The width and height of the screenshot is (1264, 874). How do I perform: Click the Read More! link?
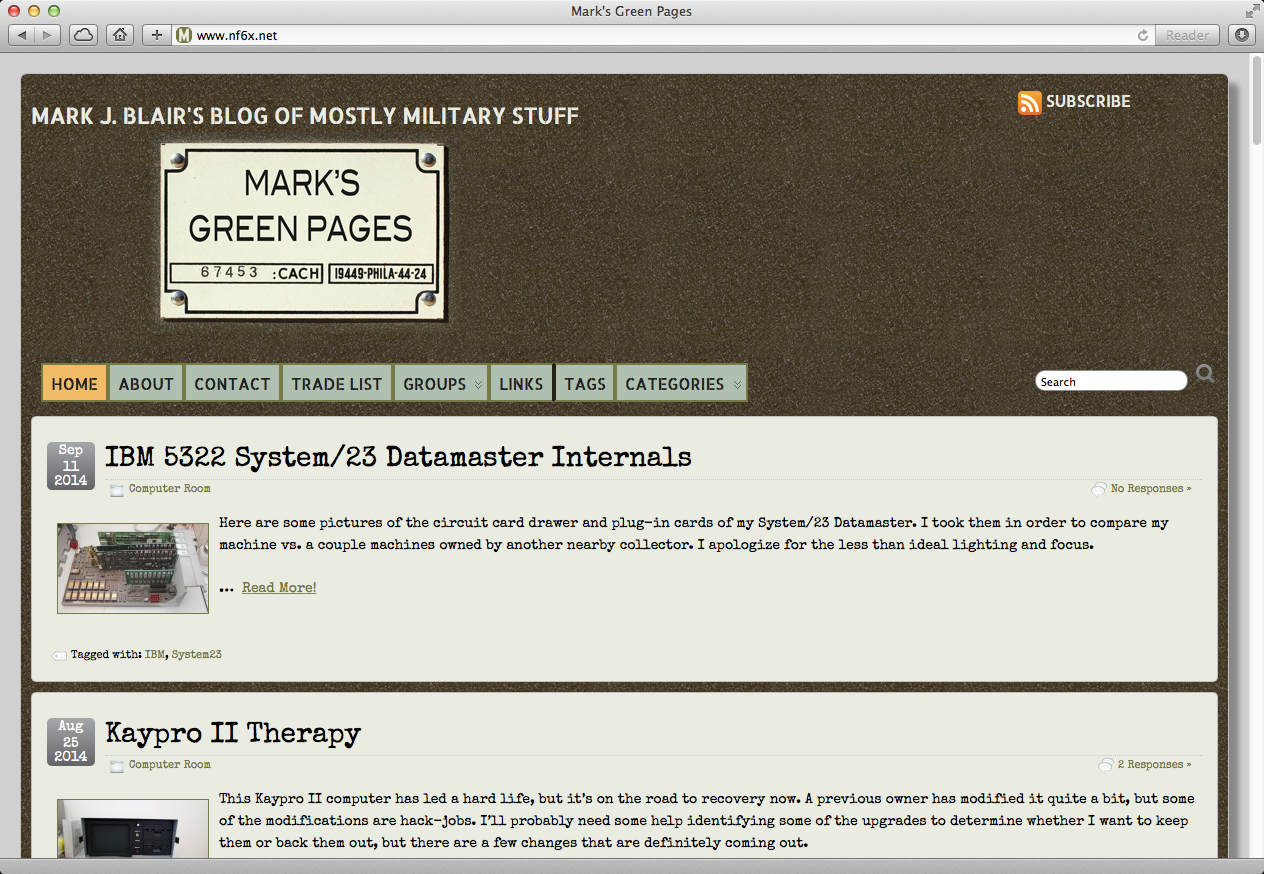click(279, 587)
